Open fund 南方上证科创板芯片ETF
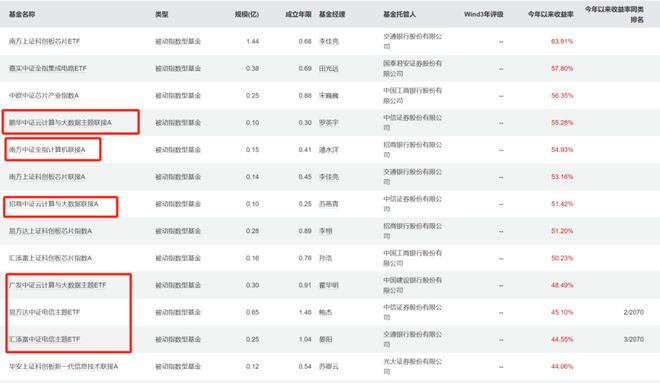 (x=44, y=41)
